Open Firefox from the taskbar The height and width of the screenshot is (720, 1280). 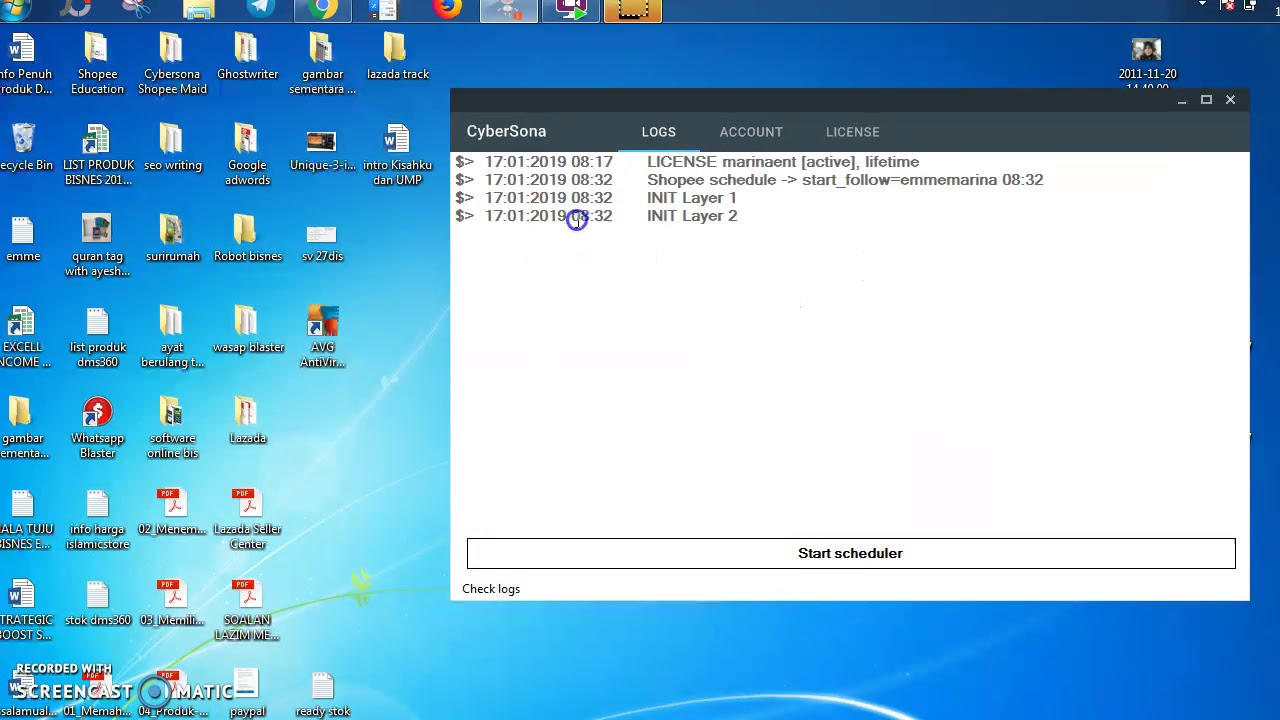pyautogui.click(x=447, y=10)
